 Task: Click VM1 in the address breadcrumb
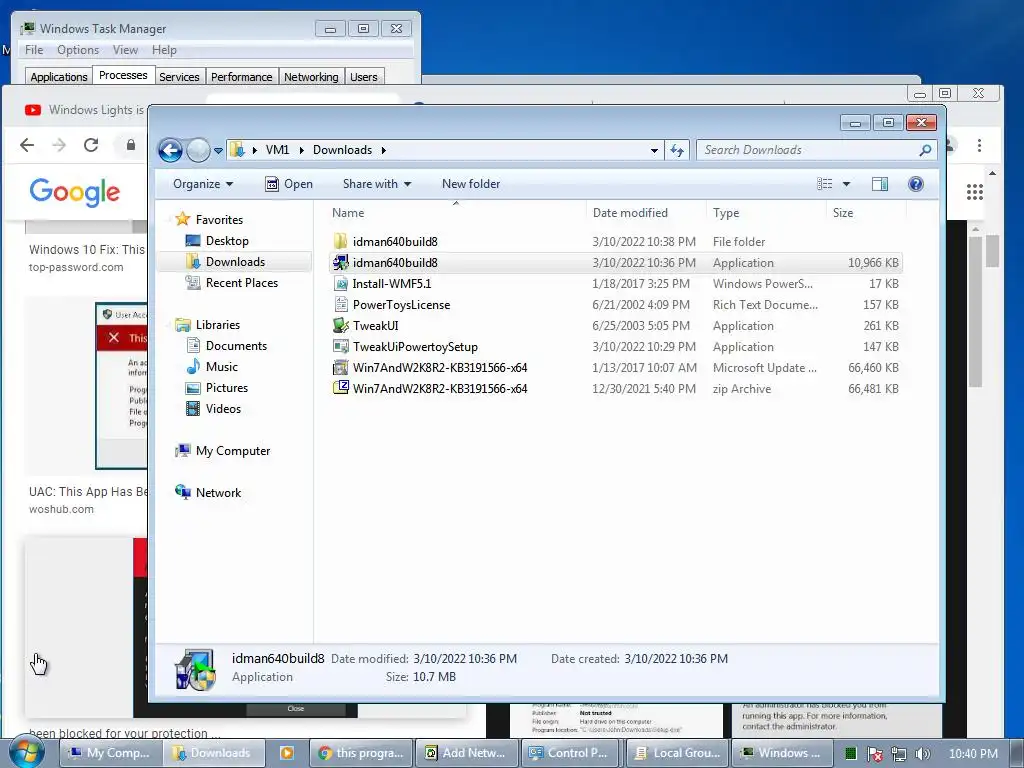point(277,150)
